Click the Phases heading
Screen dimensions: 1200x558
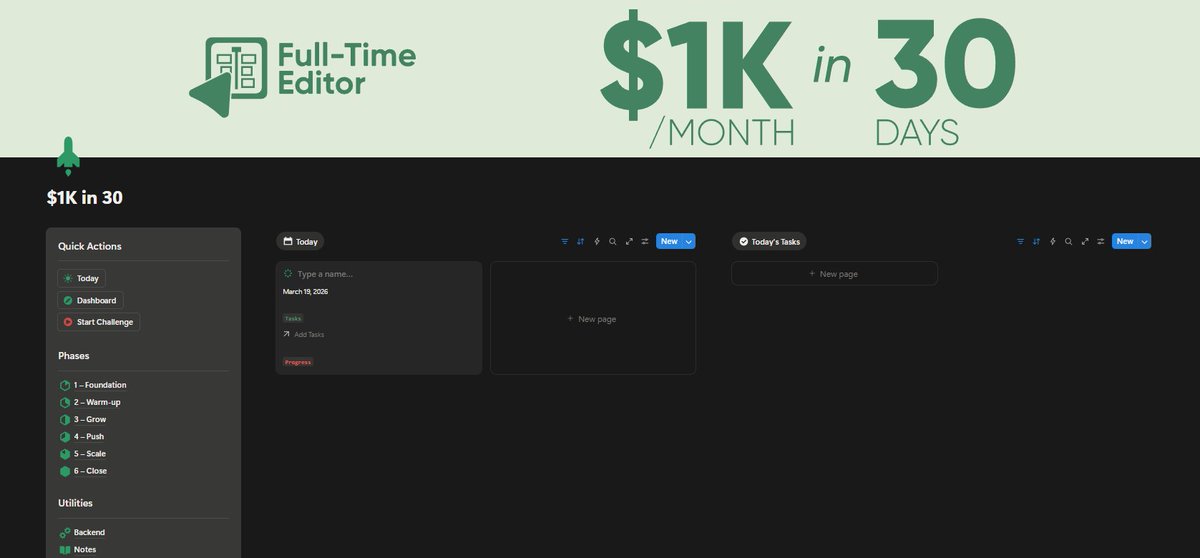click(x=75, y=355)
